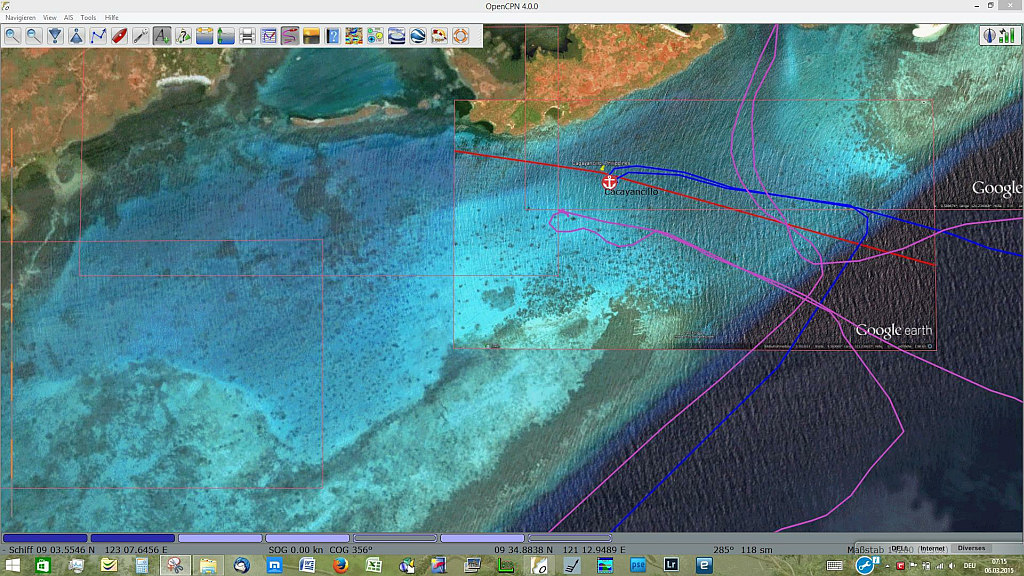Viewport: 1024px width, 576px height.
Task: Open the Options wrench icon
Action: pos(140,36)
